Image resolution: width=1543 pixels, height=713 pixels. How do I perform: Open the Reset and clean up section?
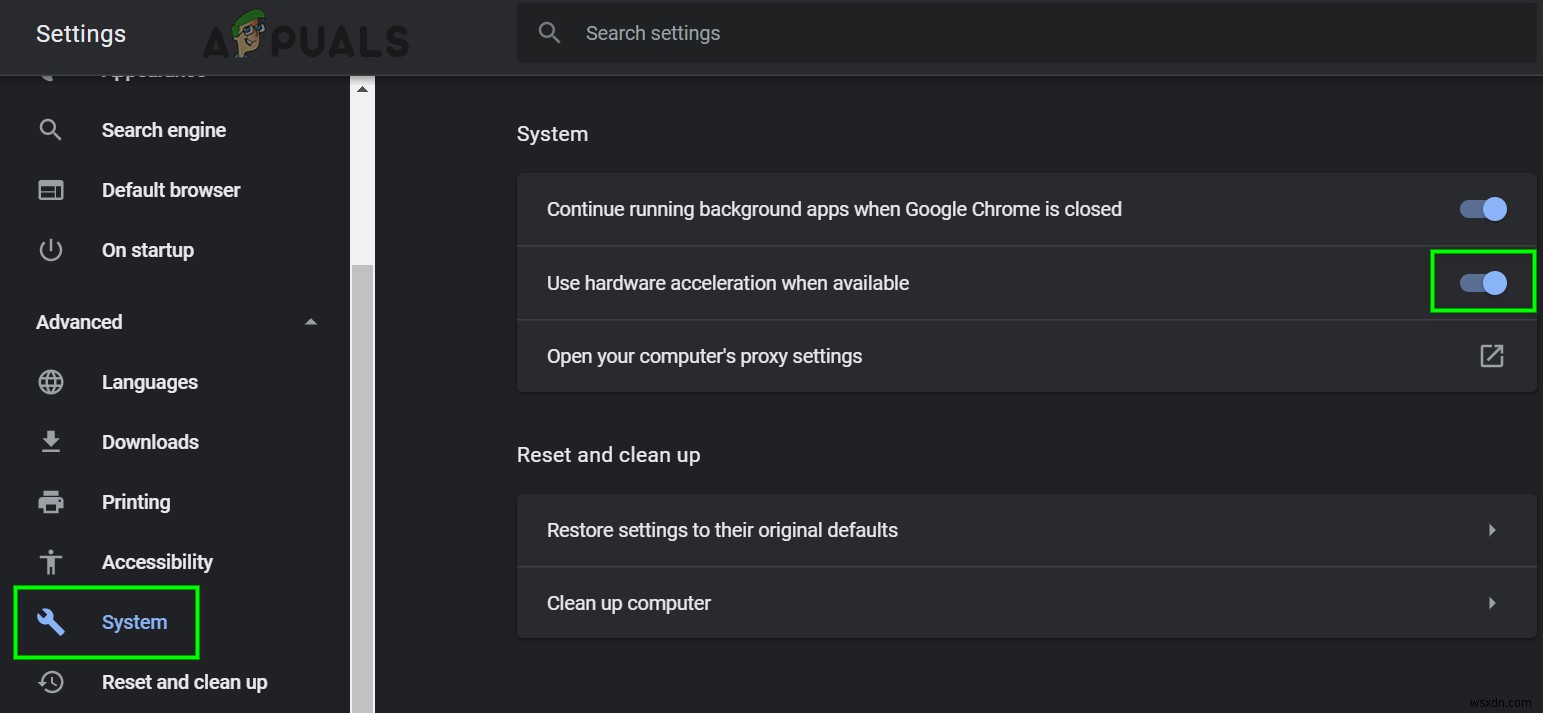click(x=184, y=682)
